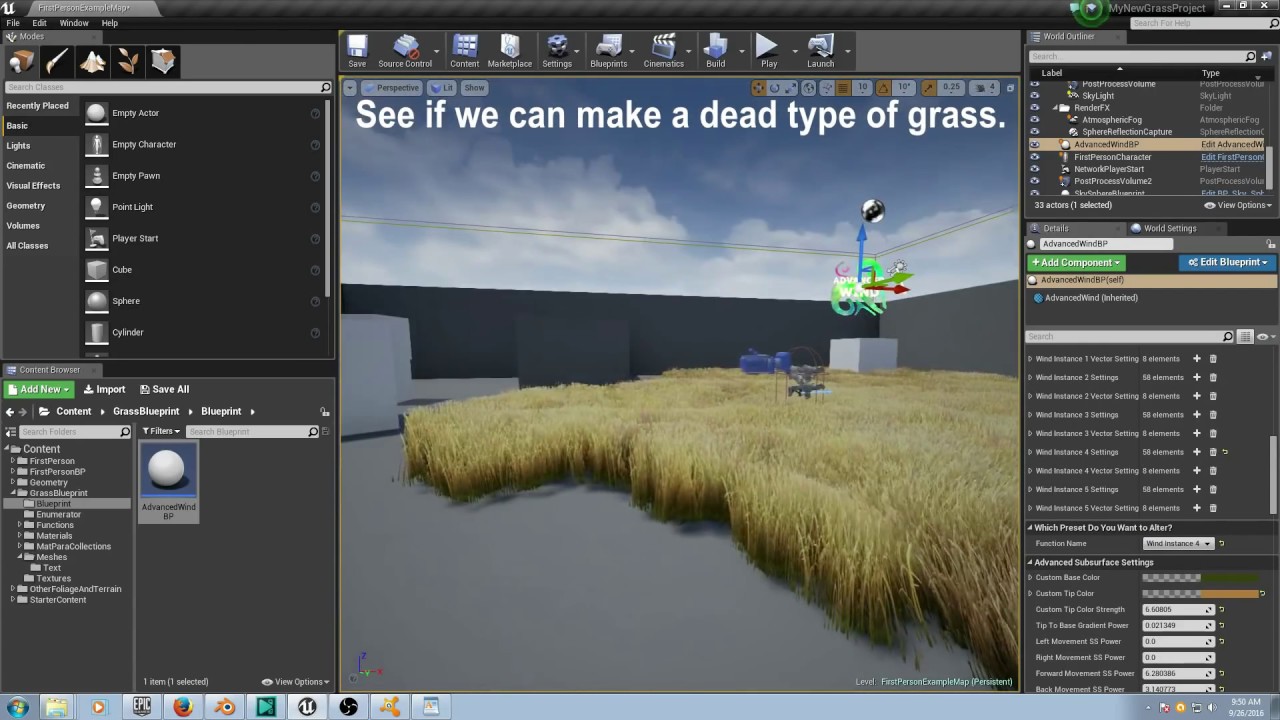The image size is (1280, 720).
Task: Toggle visibility of NetworkPlayerStart in outliner
Action: pyautogui.click(x=1035, y=169)
